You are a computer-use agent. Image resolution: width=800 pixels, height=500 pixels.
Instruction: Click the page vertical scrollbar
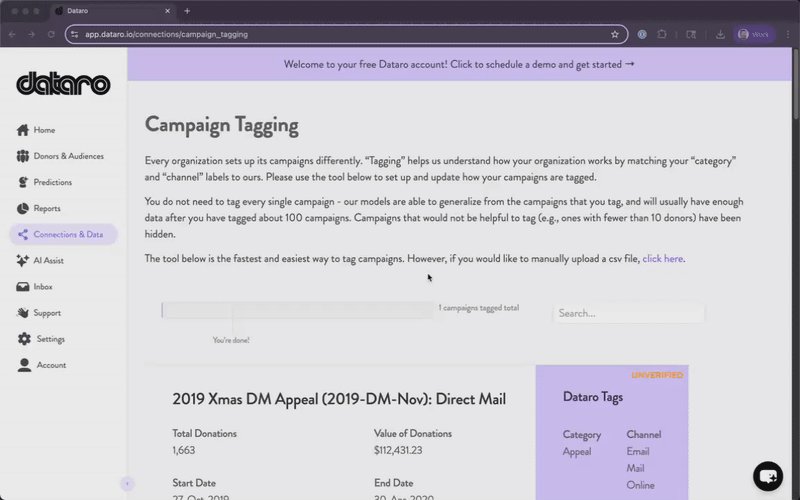coord(796,84)
